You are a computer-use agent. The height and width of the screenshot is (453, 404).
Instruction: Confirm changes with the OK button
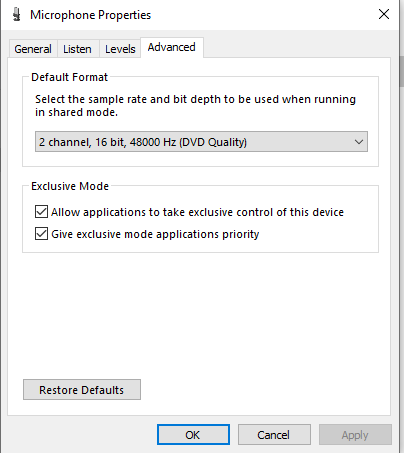193,435
